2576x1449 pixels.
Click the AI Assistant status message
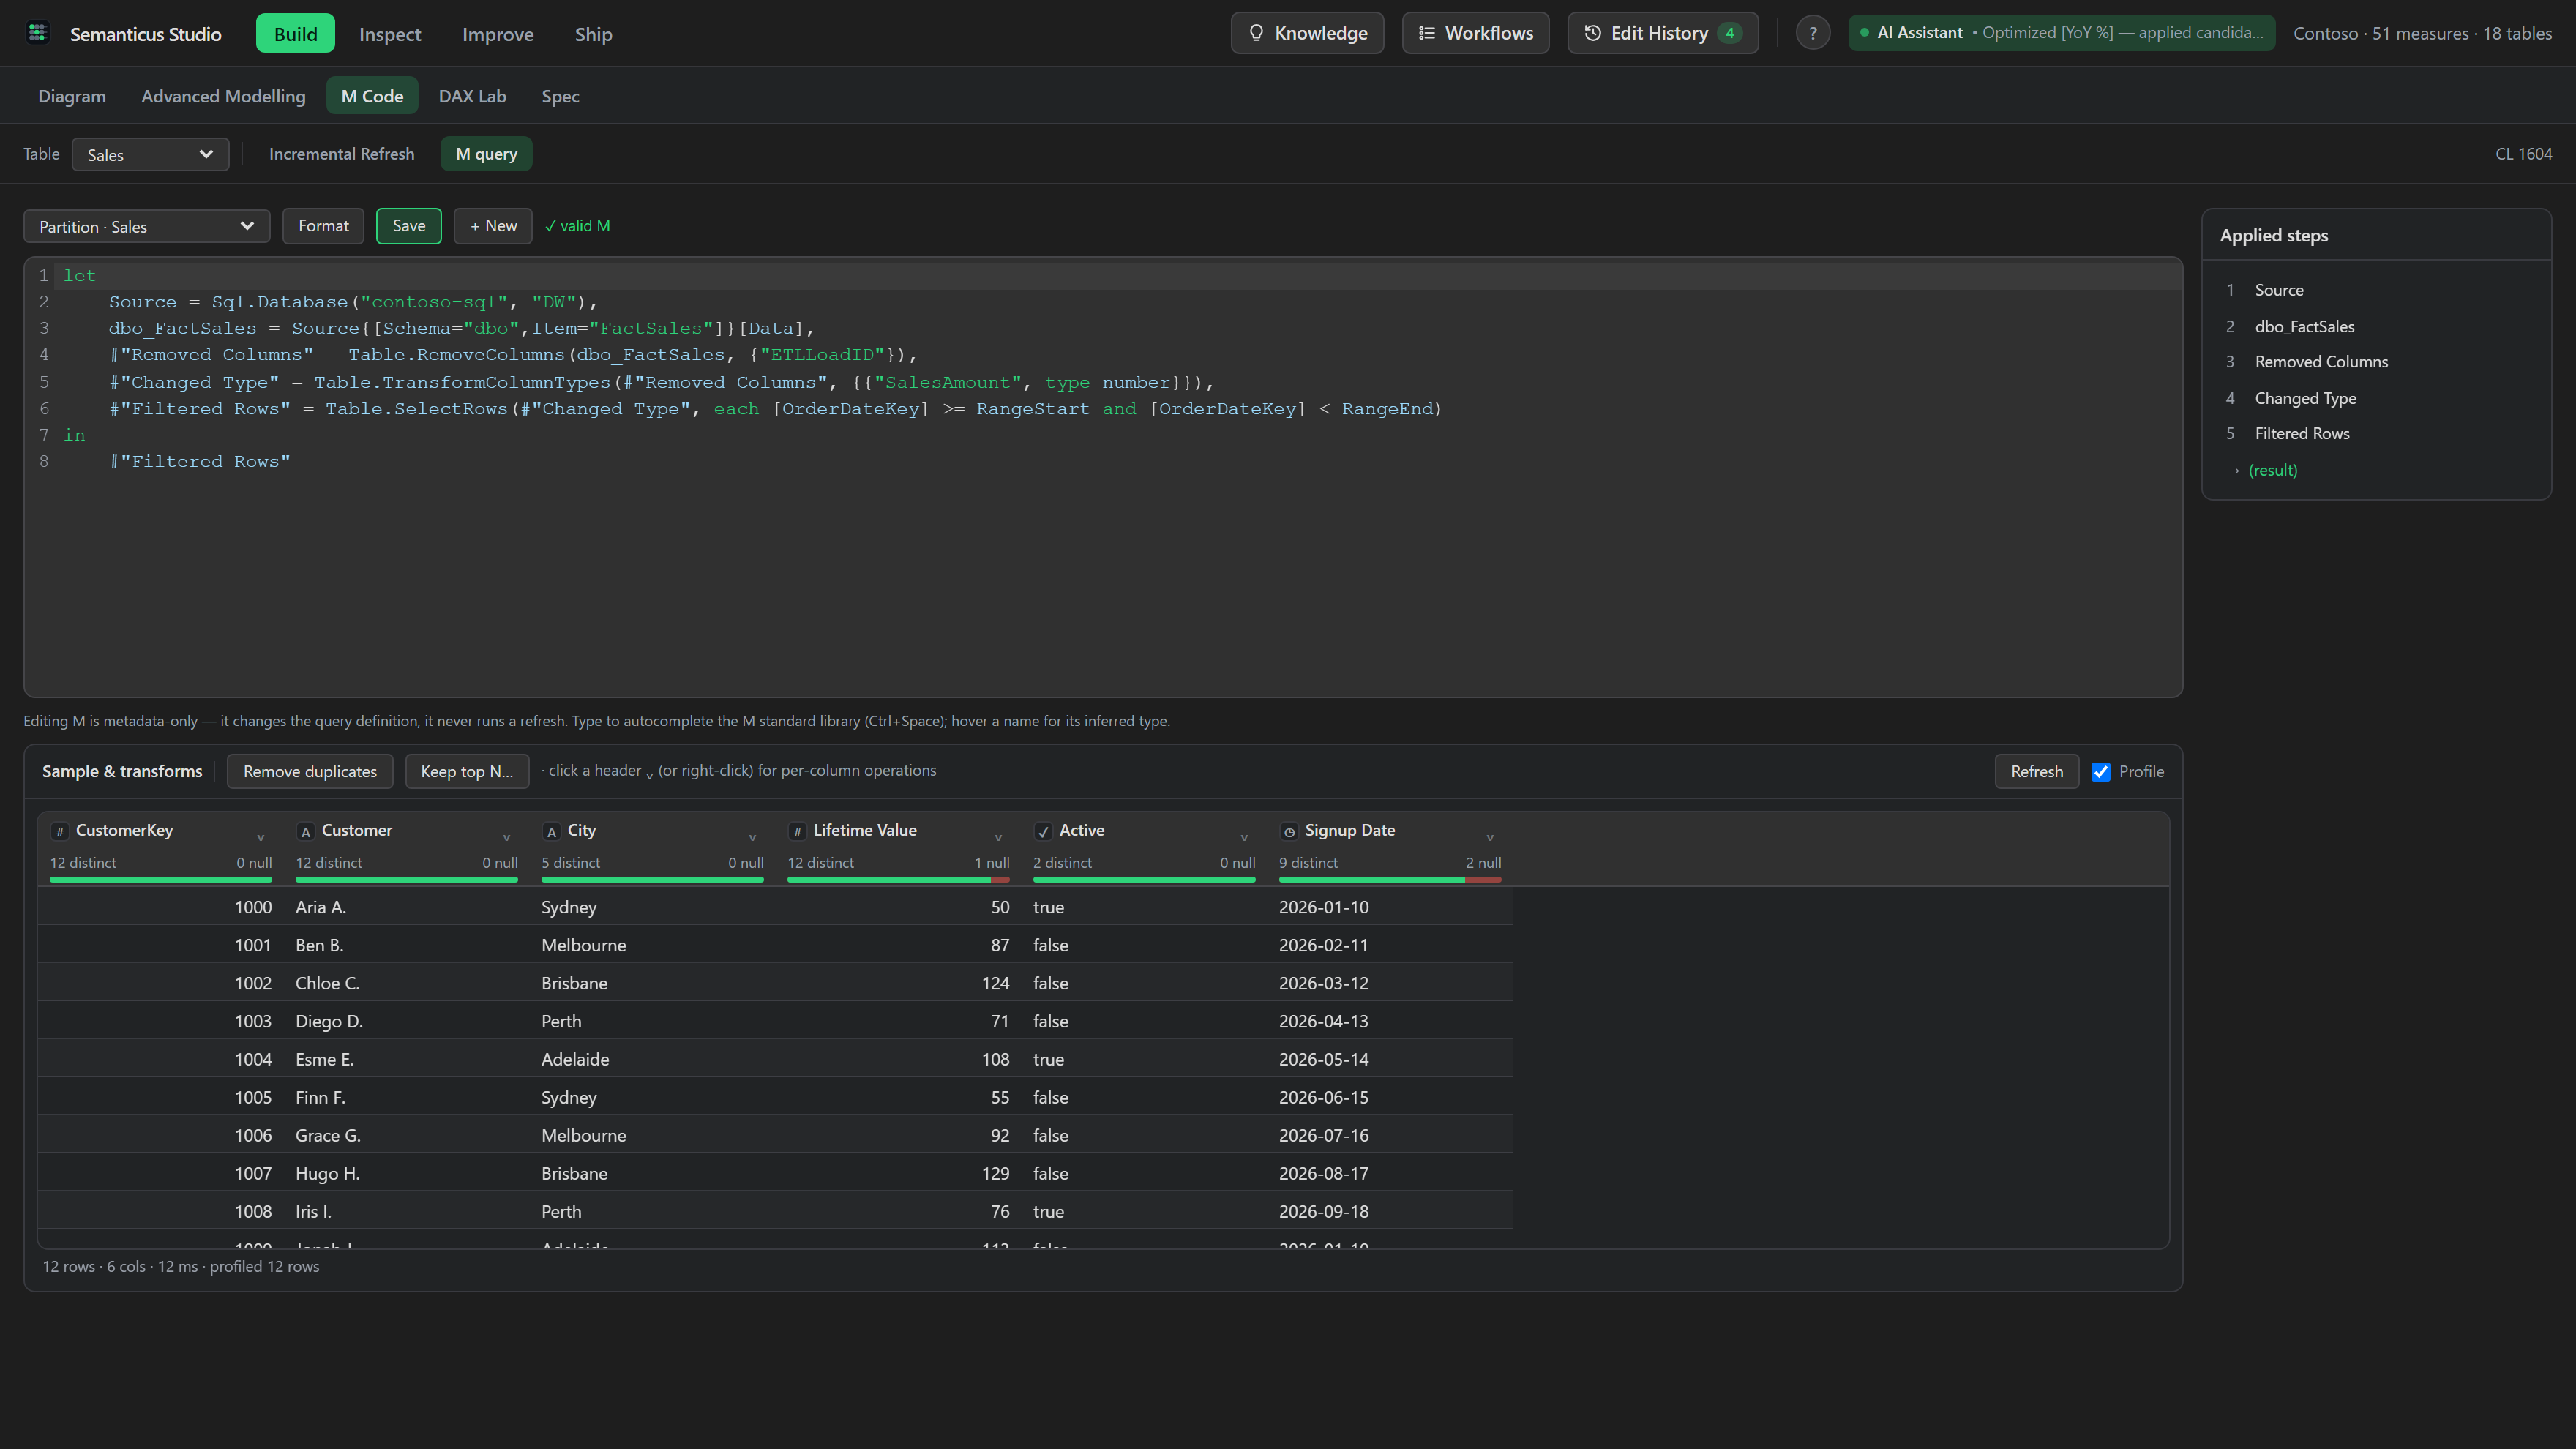coord(2122,33)
